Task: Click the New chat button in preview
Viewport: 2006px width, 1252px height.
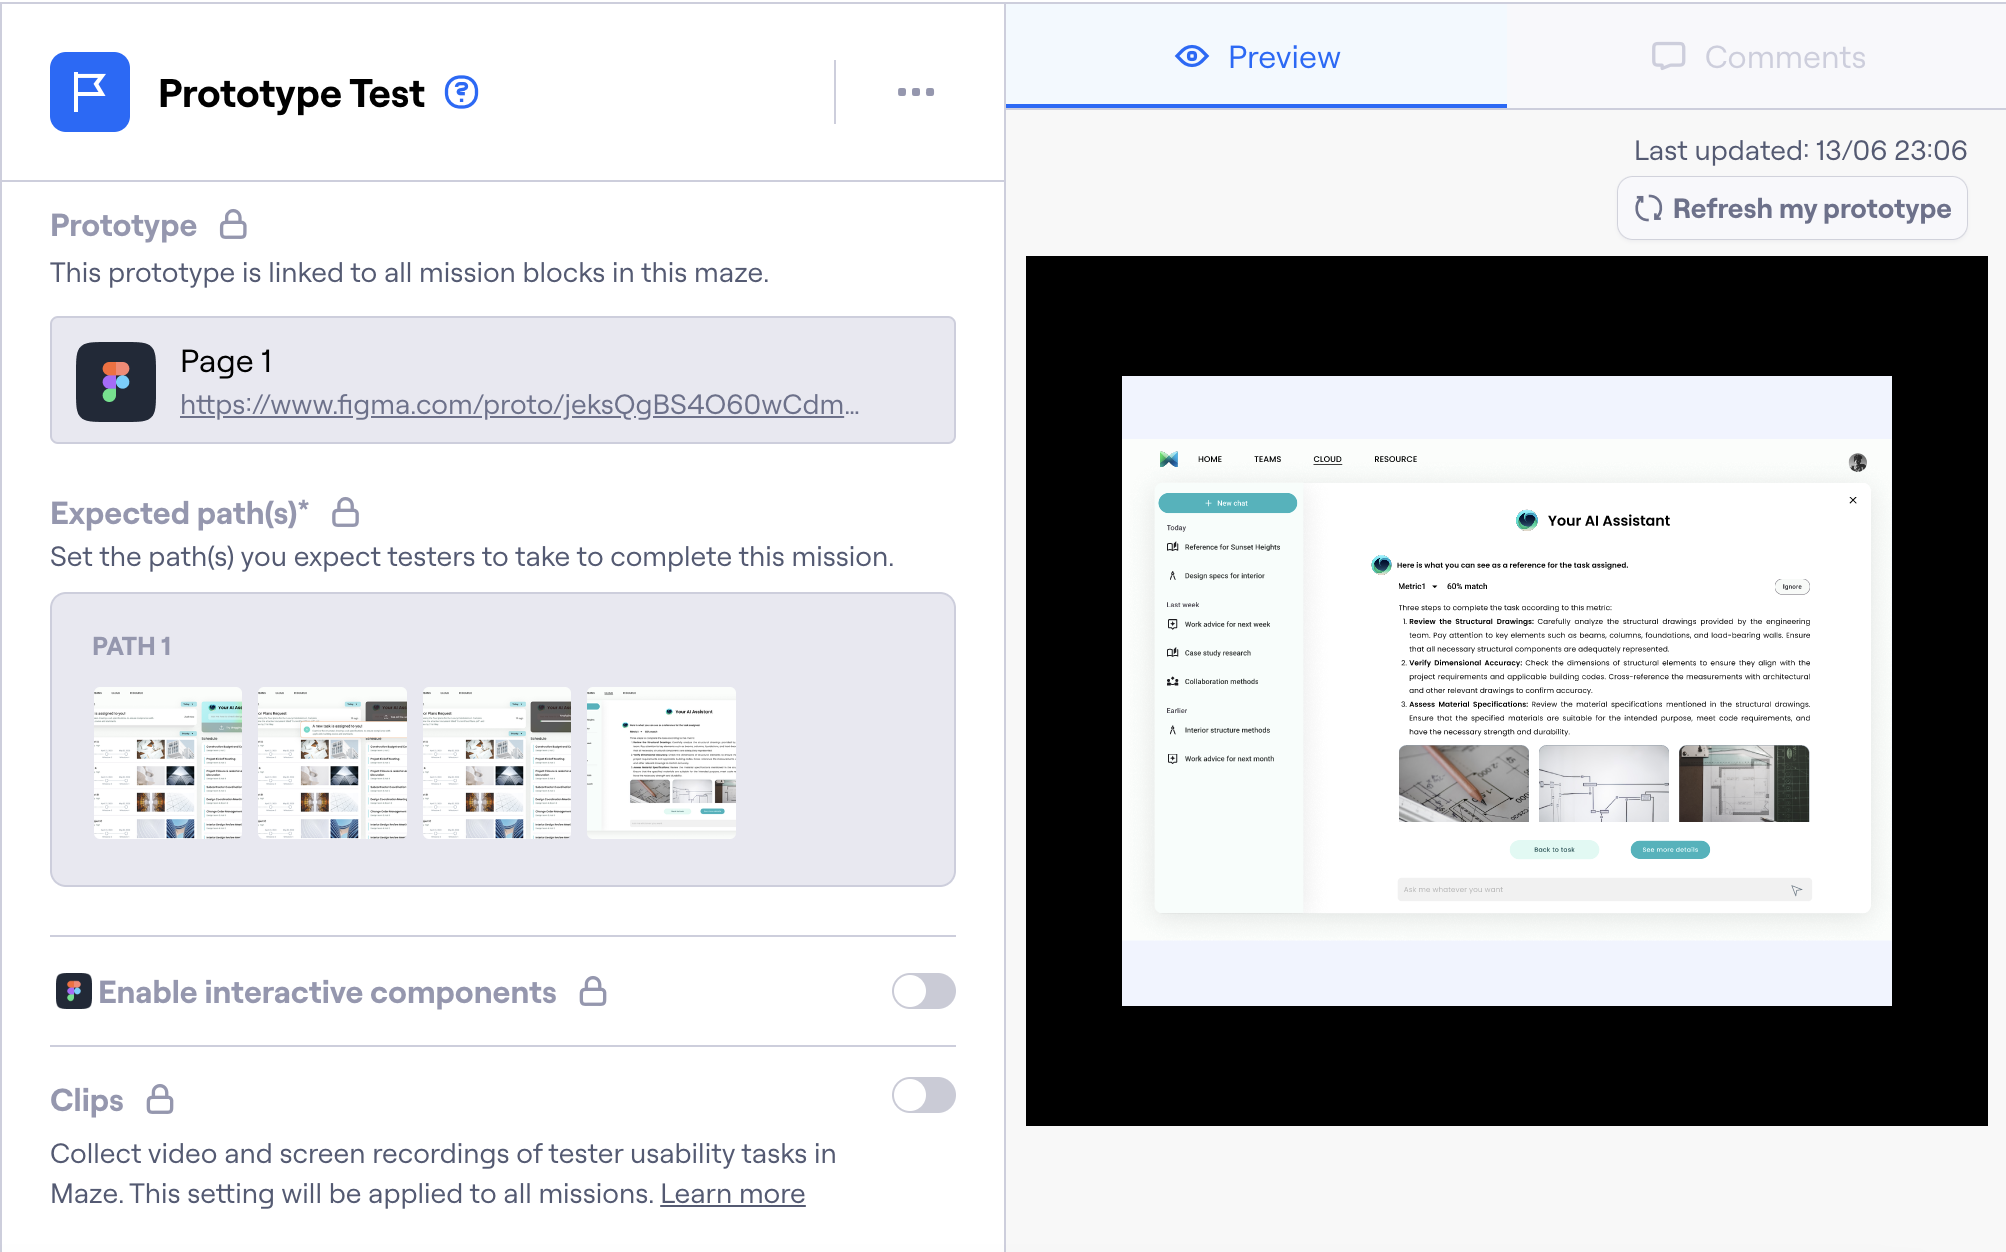Action: coord(1227,503)
